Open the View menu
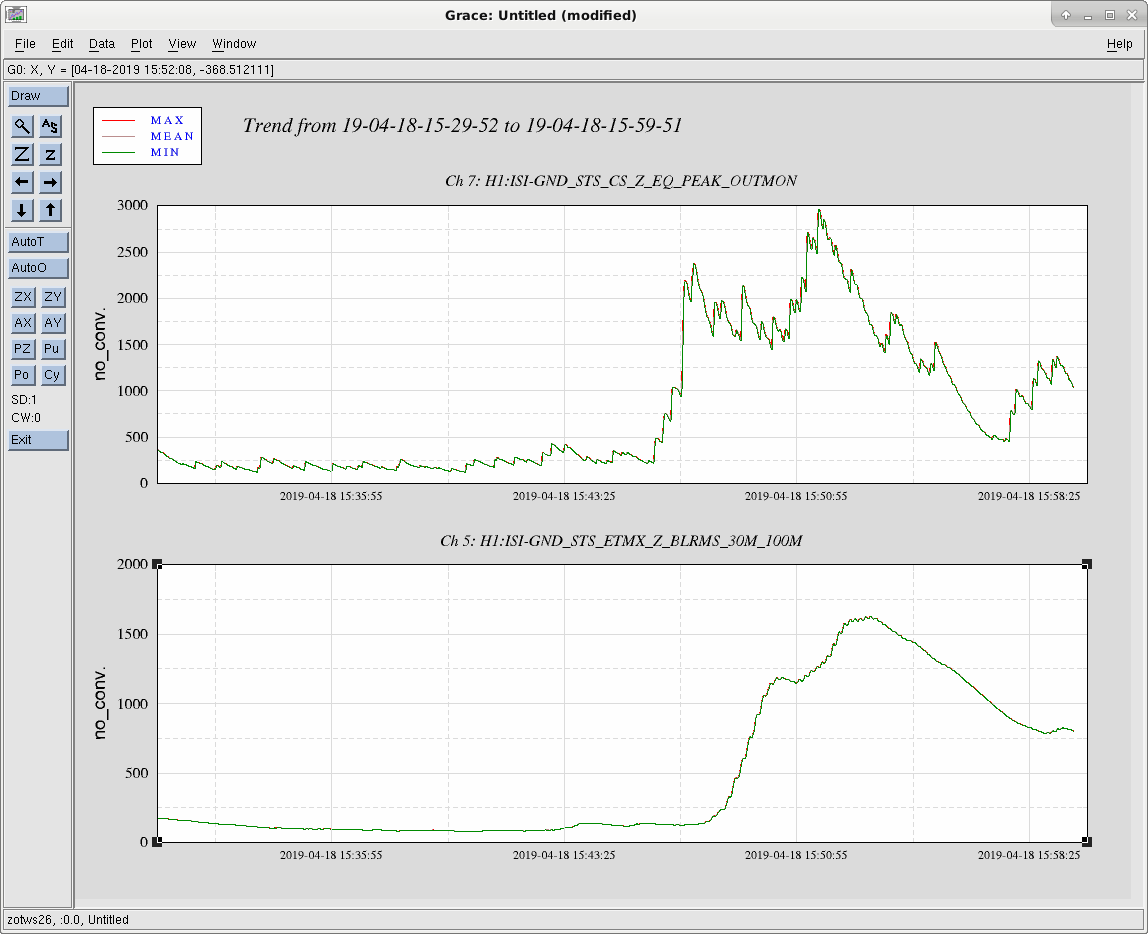This screenshot has width=1148, height=934. (x=182, y=44)
